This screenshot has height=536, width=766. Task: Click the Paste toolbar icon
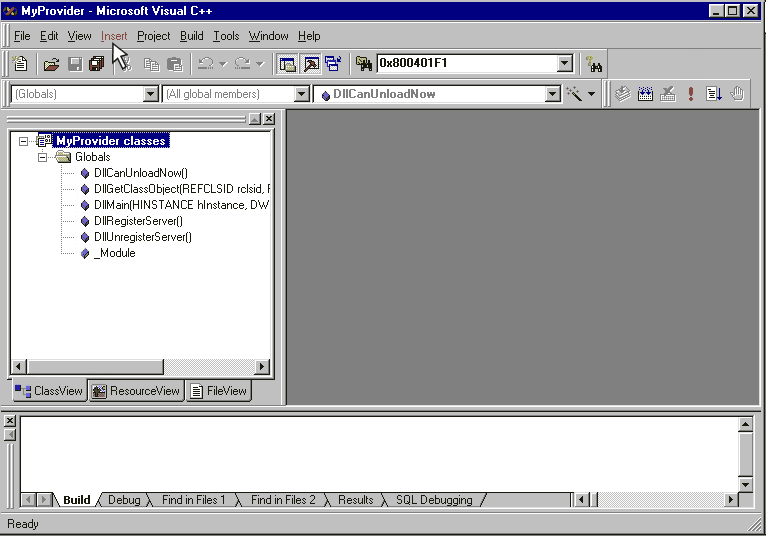coord(174,64)
